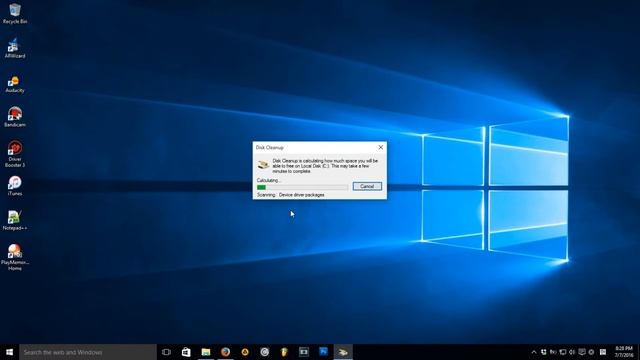Image resolution: width=640 pixels, height=360 pixels.
Task: Open the yellow shield-shaped taskbar app icon
Action: pyautogui.click(x=284, y=352)
